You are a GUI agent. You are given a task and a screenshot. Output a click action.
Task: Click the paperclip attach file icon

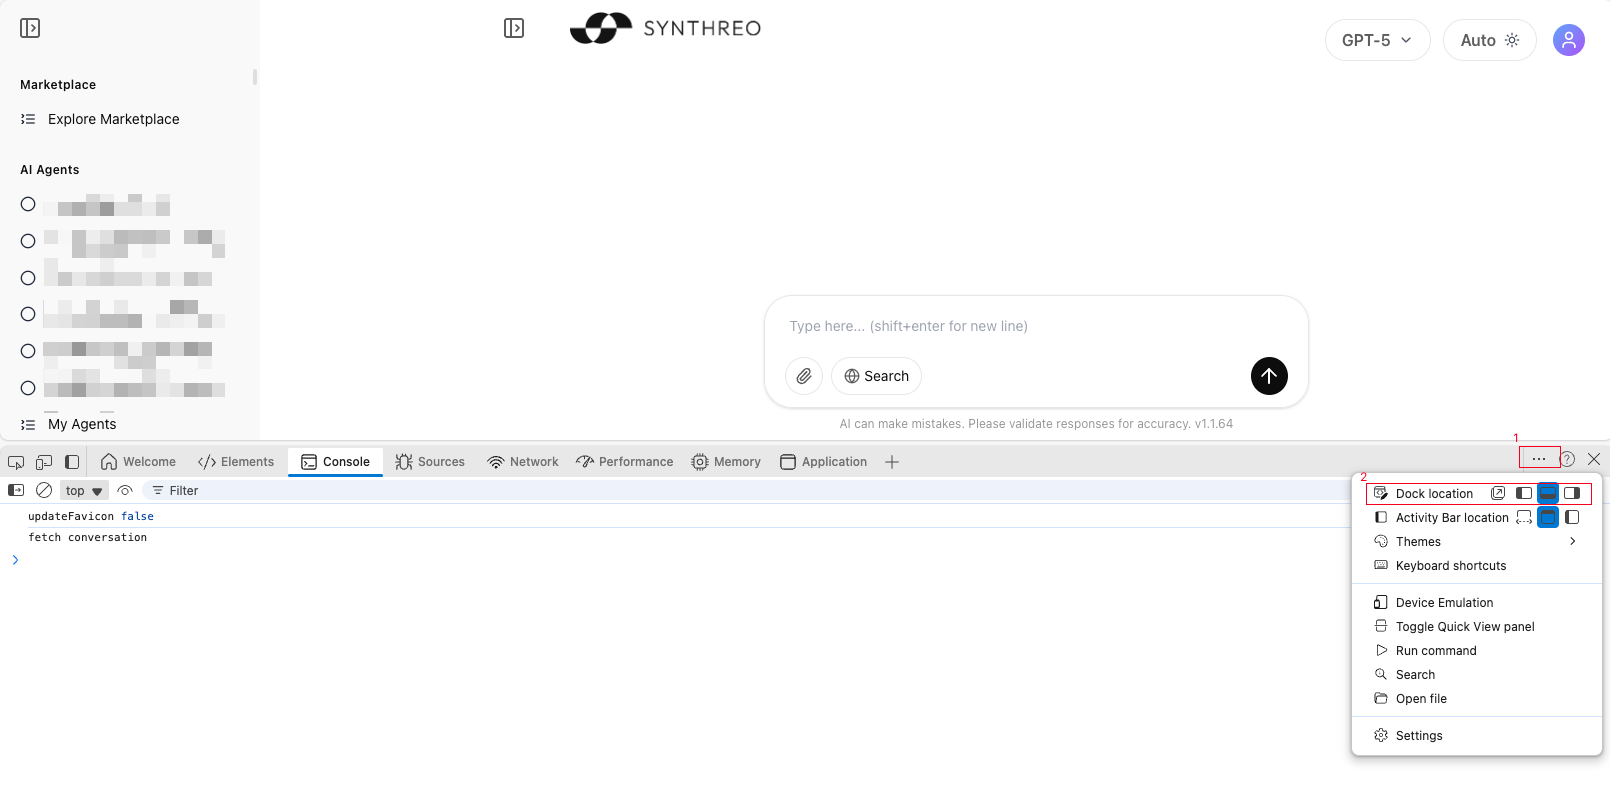click(804, 376)
